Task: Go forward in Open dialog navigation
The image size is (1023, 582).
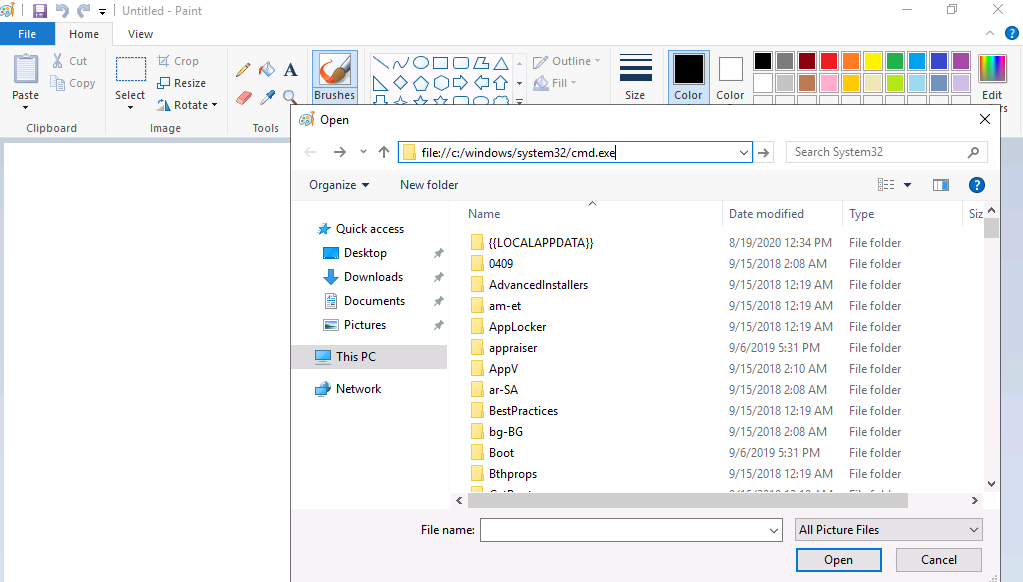Action: (339, 152)
